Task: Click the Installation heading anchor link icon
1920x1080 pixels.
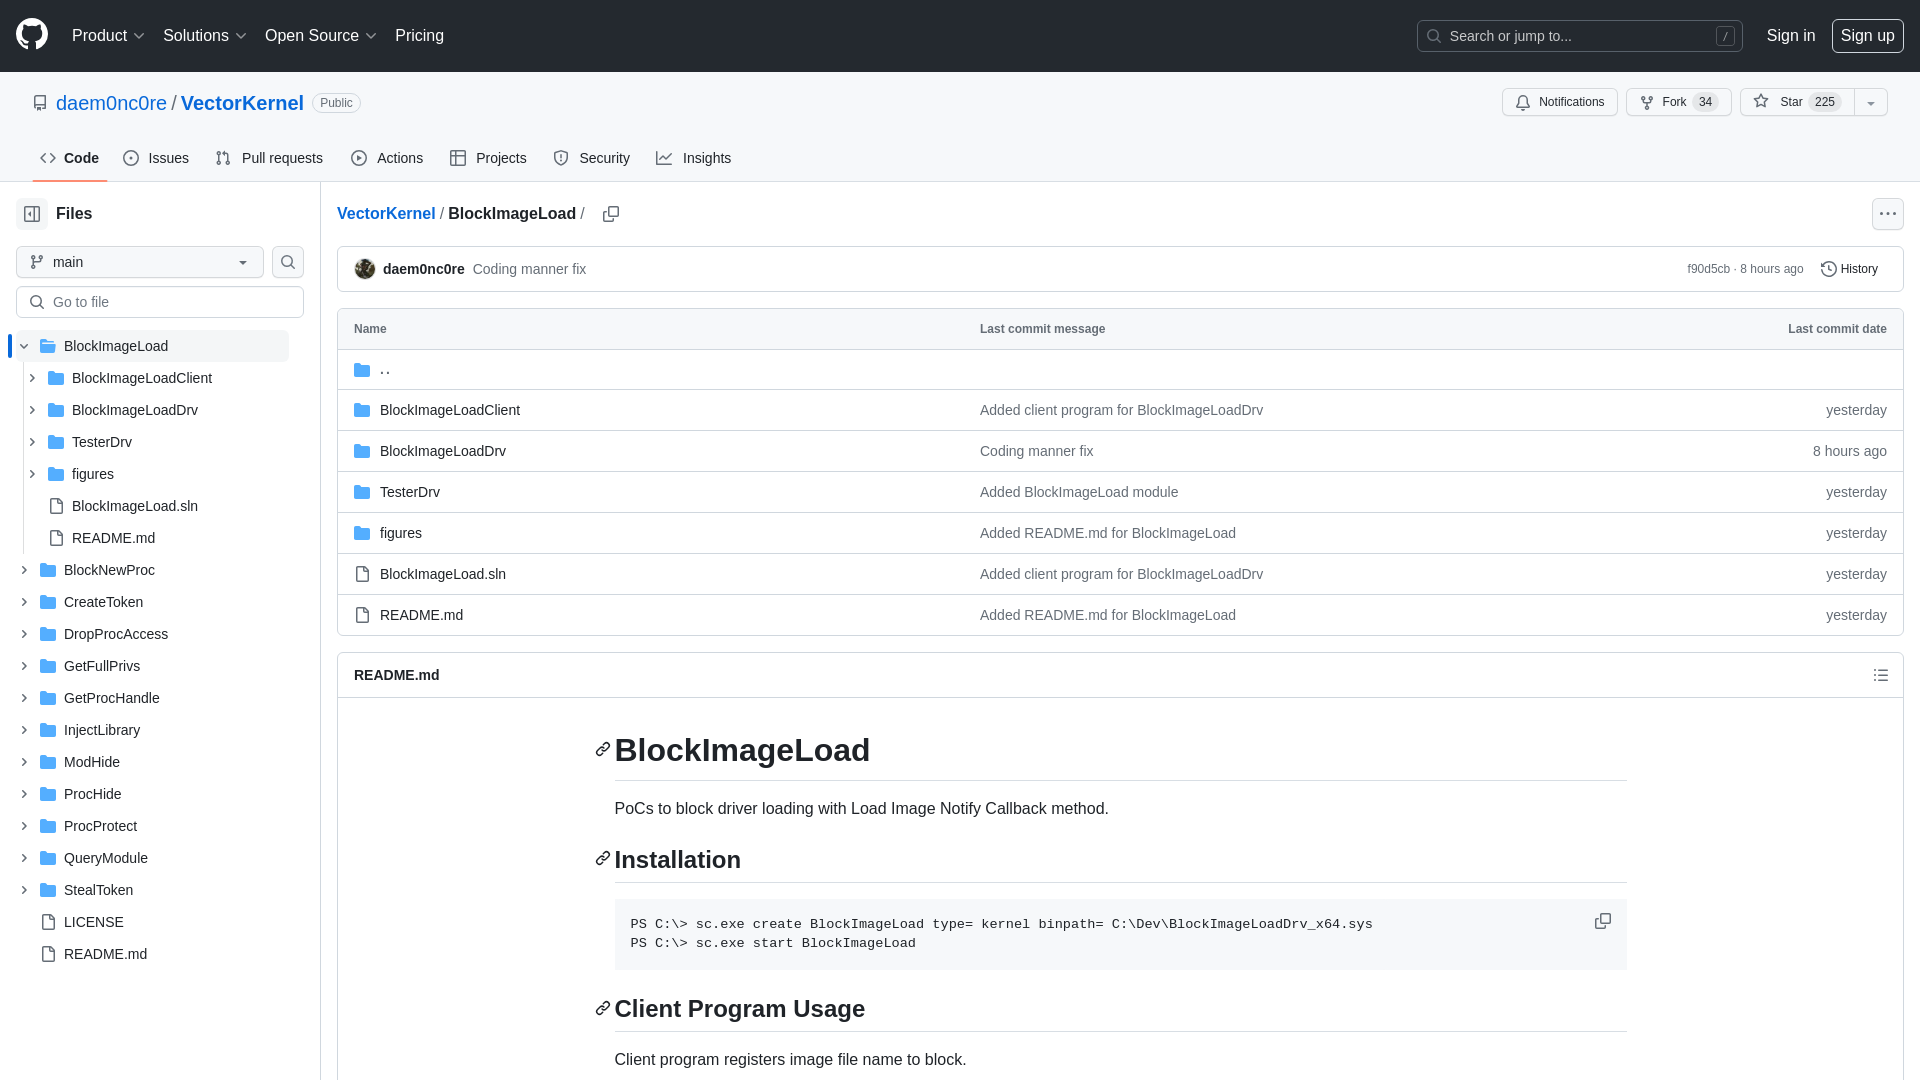Action: [603, 859]
